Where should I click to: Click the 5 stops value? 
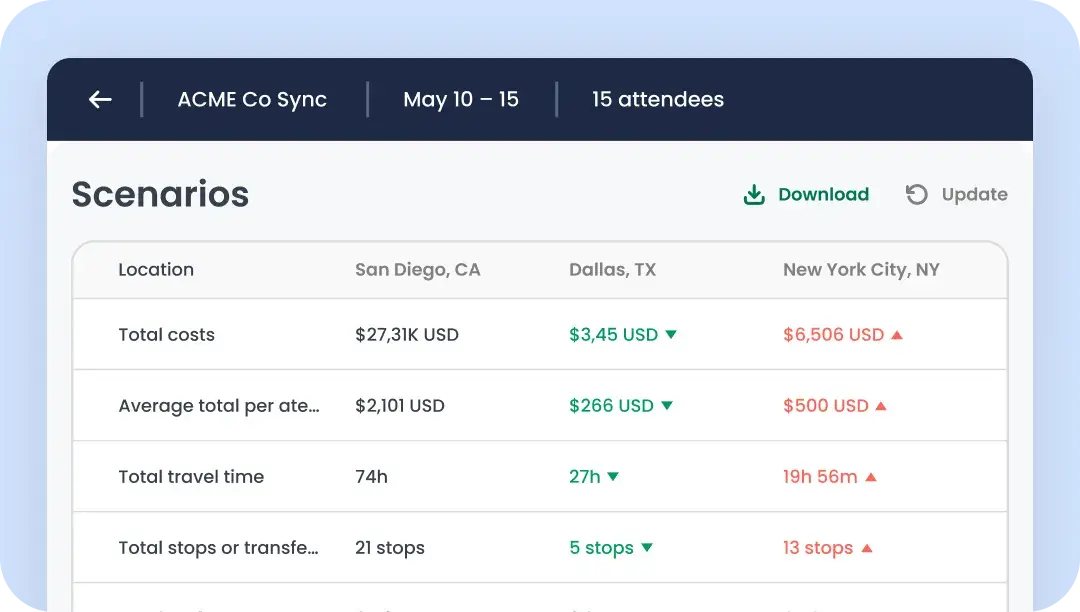point(601,548)
